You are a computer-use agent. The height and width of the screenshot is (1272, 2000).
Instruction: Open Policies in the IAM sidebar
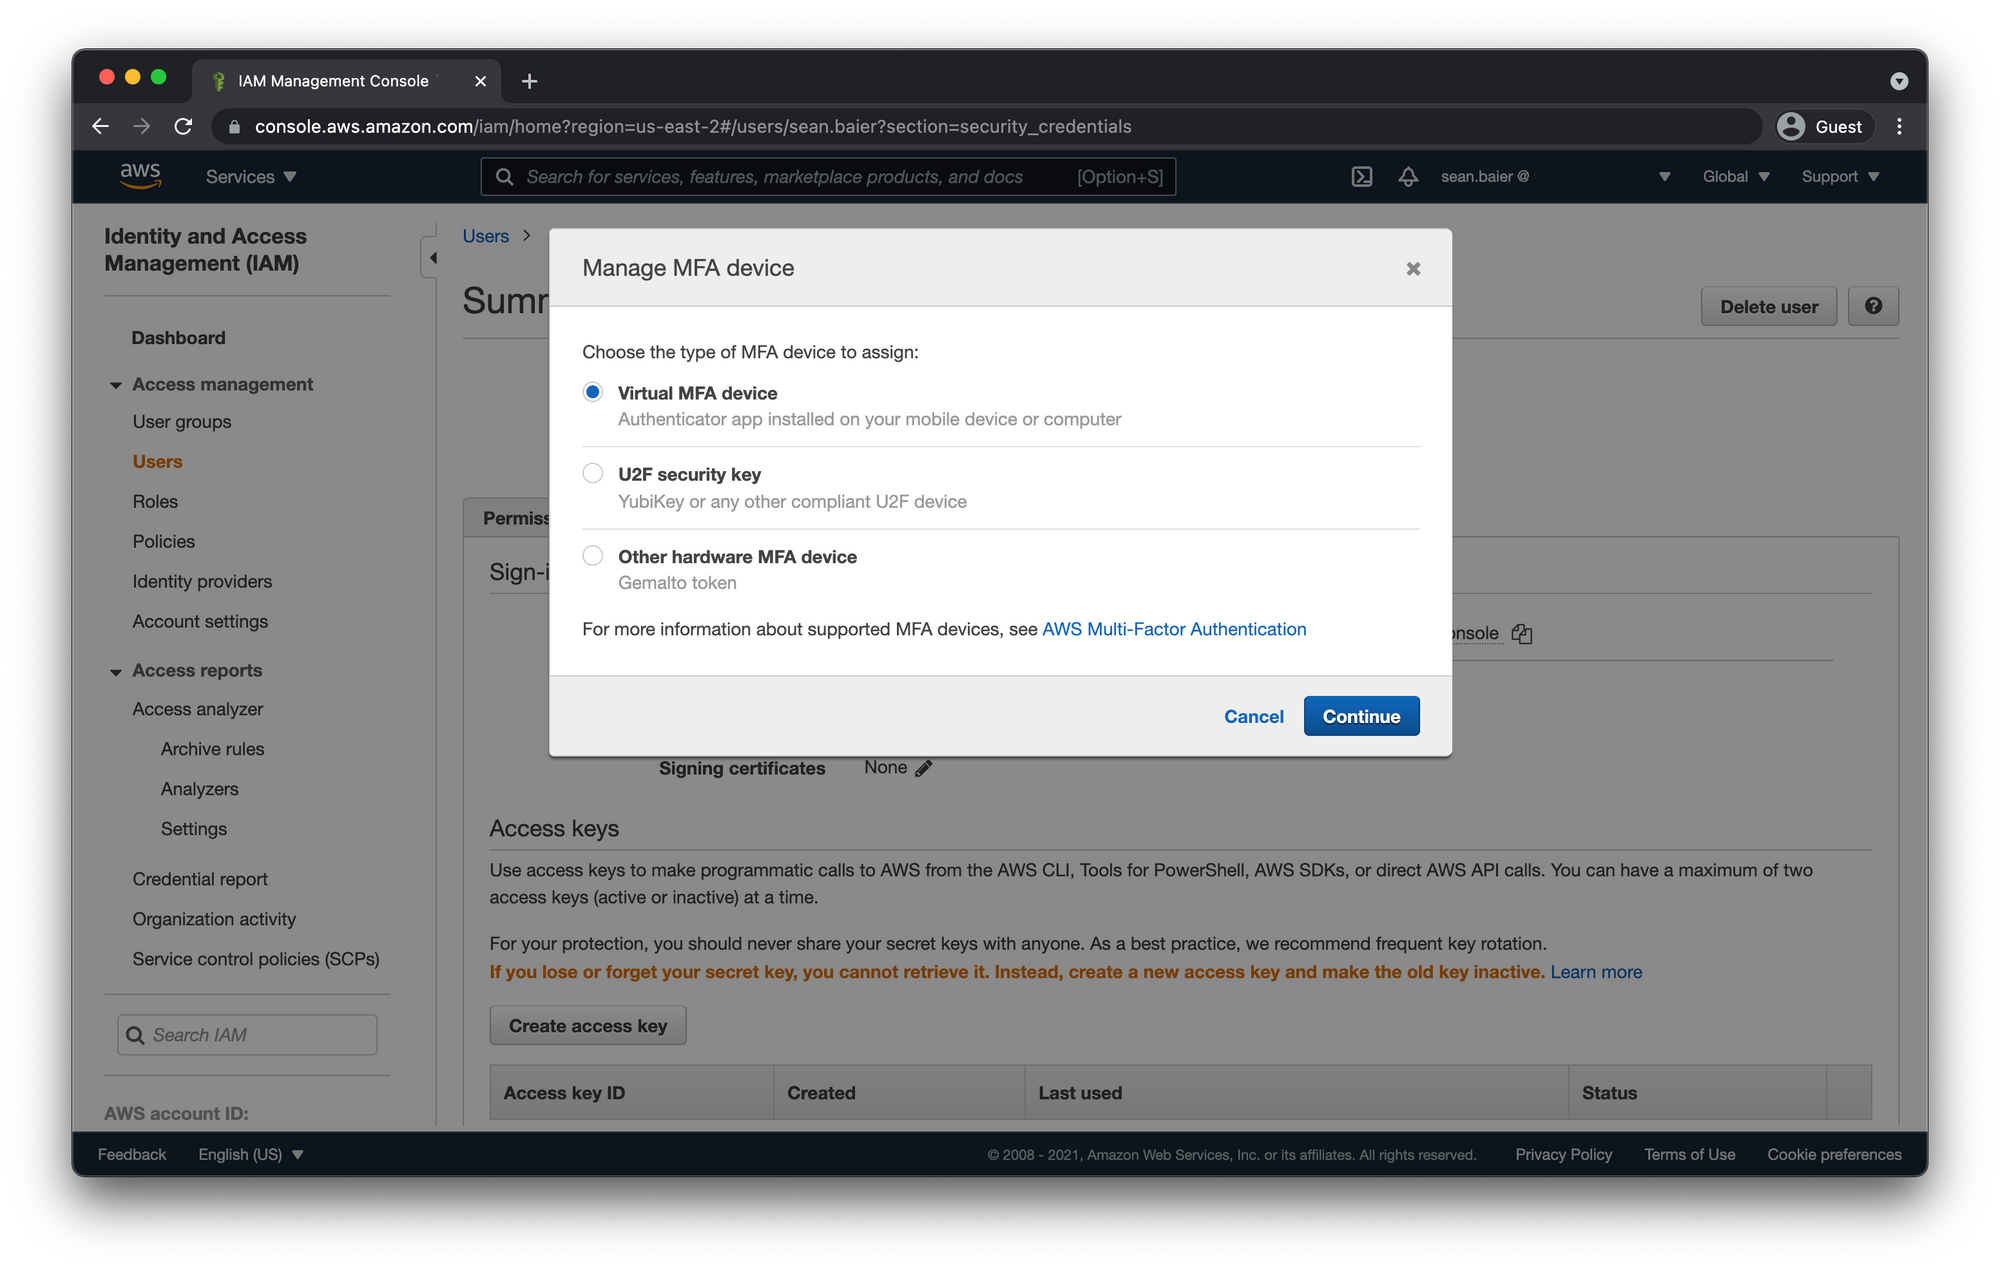(x=164, y=542)
